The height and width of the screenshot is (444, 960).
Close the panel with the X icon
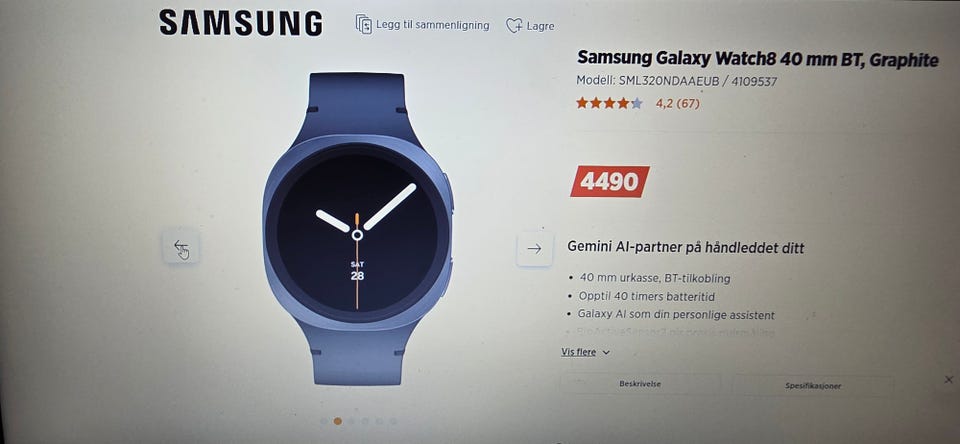pos(948,380)
